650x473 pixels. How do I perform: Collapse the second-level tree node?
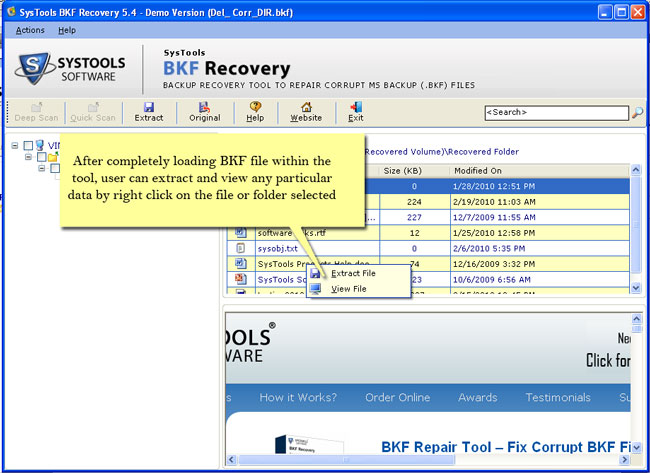28,157
